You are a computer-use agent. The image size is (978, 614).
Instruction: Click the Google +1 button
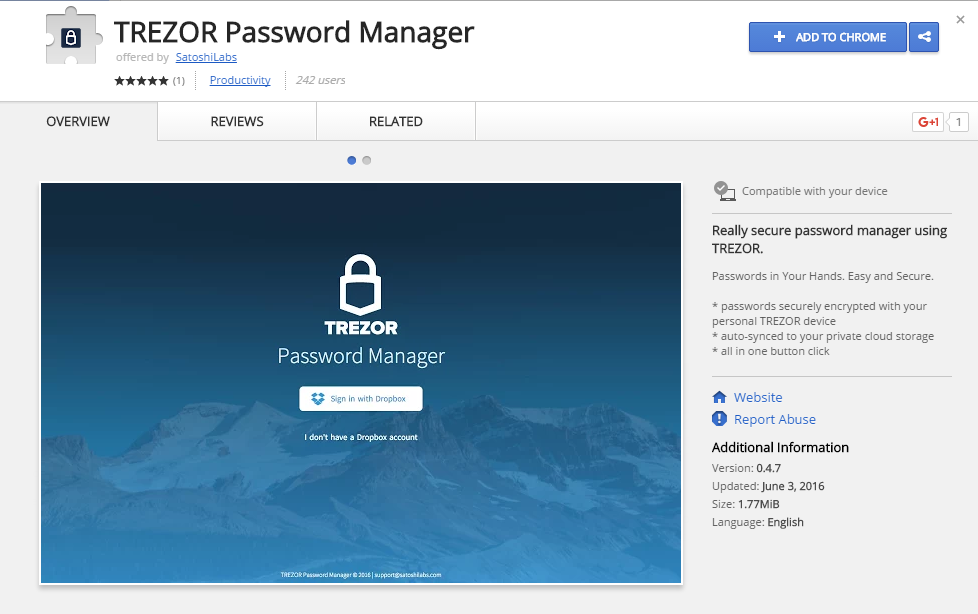click(x=928, y=122)
